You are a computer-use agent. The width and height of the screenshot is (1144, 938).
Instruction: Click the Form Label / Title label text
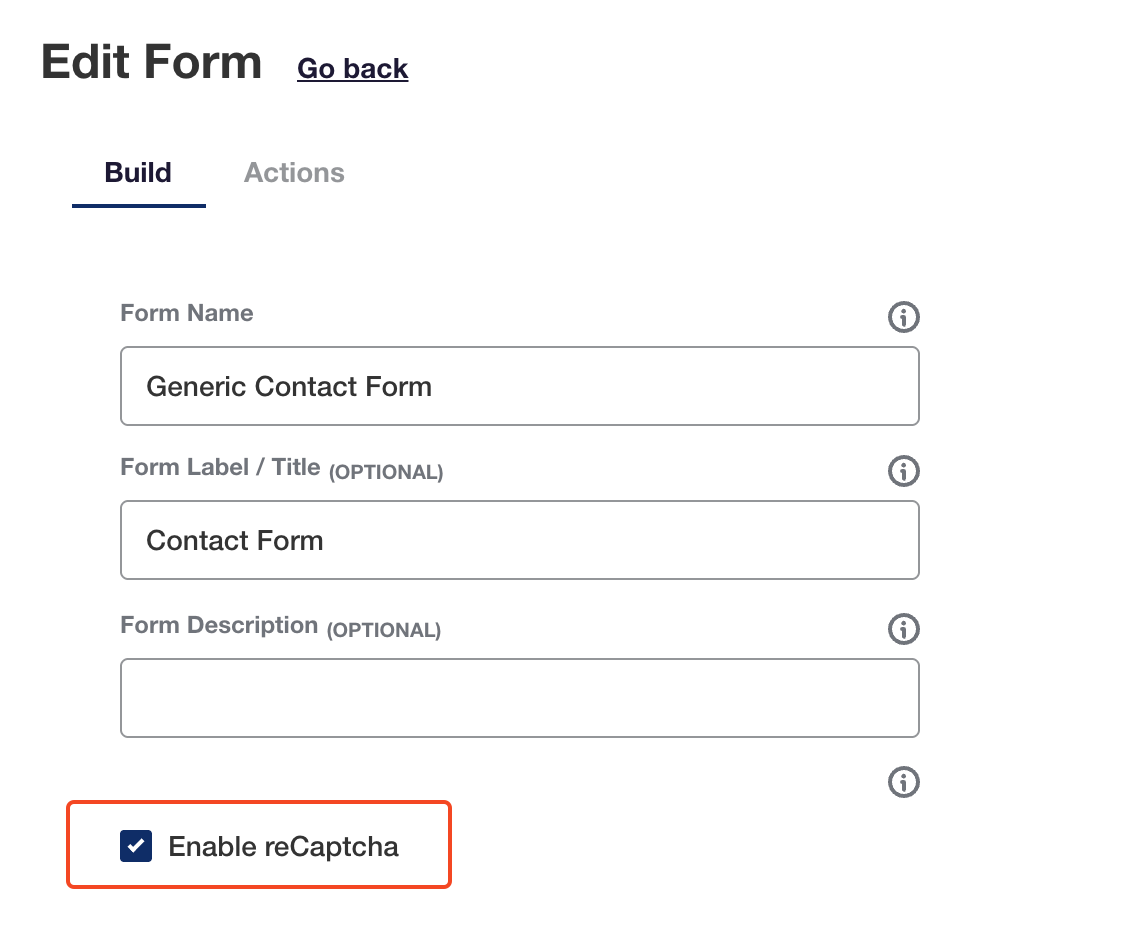pos(220,467)
